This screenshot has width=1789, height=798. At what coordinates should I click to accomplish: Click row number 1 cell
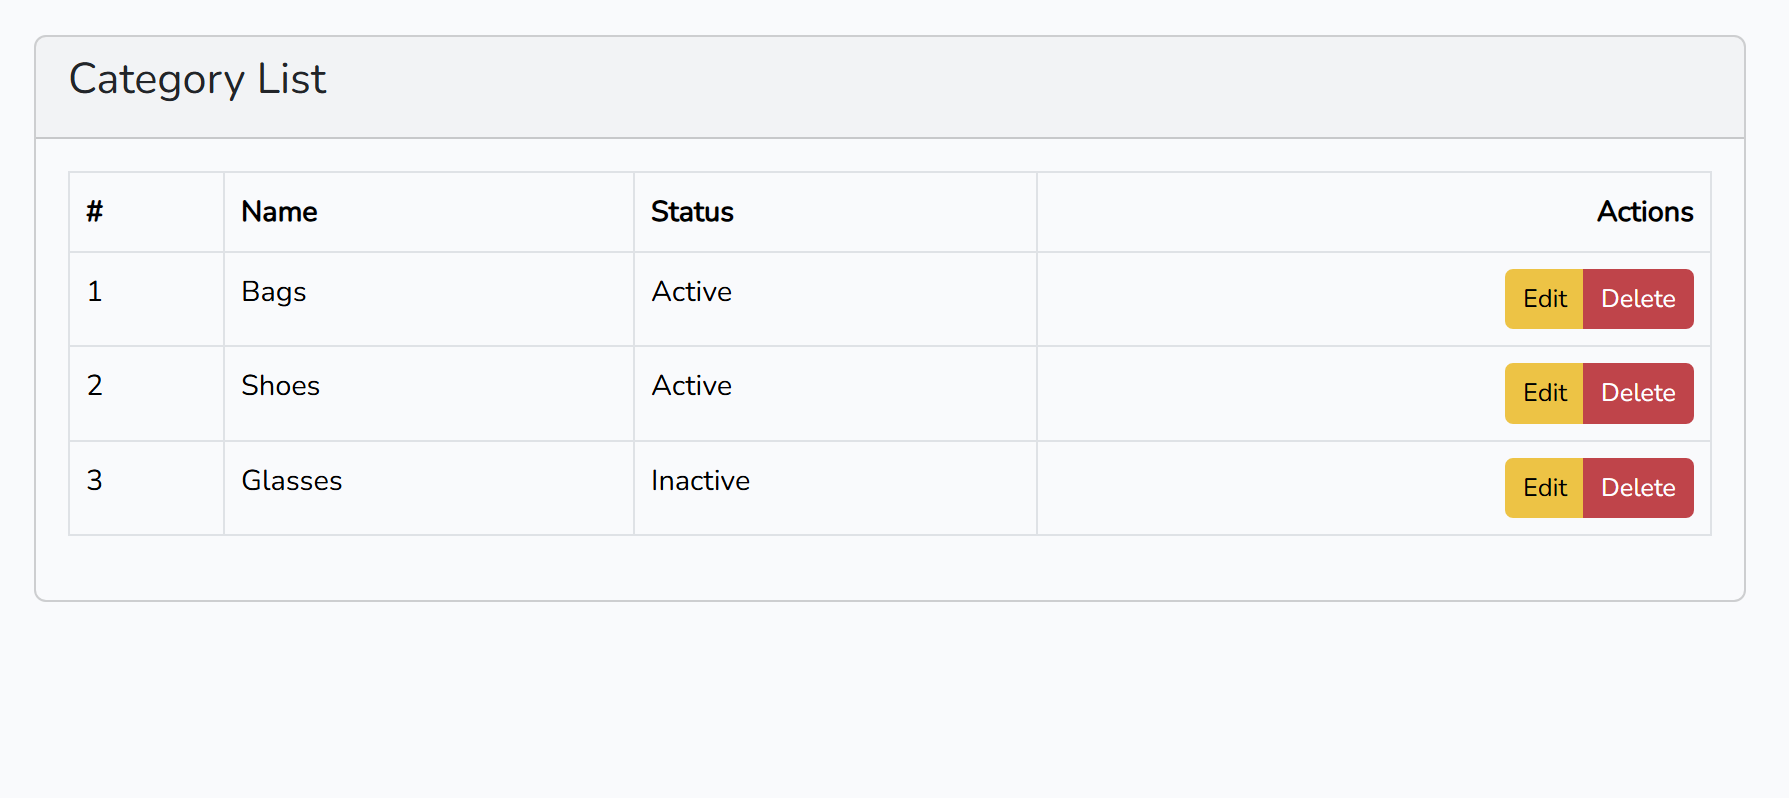click(147, 299)
